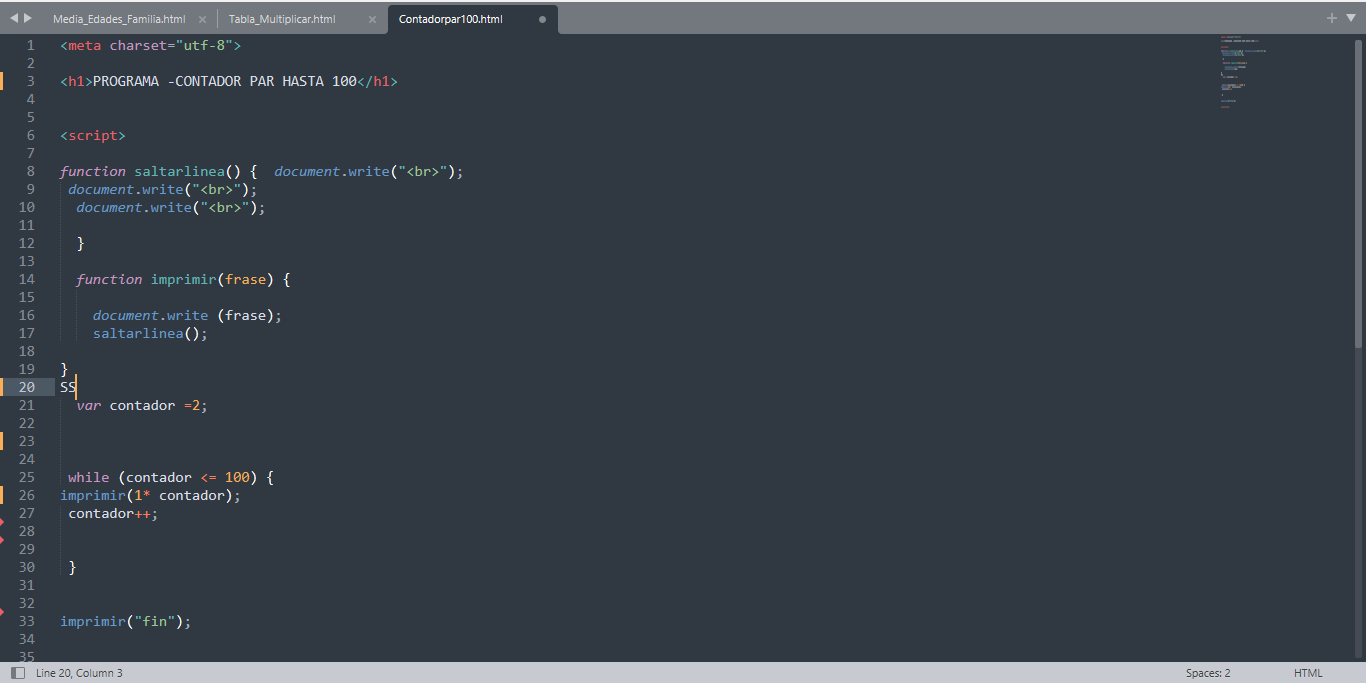Screen dimensions: 1366x683
Task: Click the var contador =2; line
Action: pos(142,405)
